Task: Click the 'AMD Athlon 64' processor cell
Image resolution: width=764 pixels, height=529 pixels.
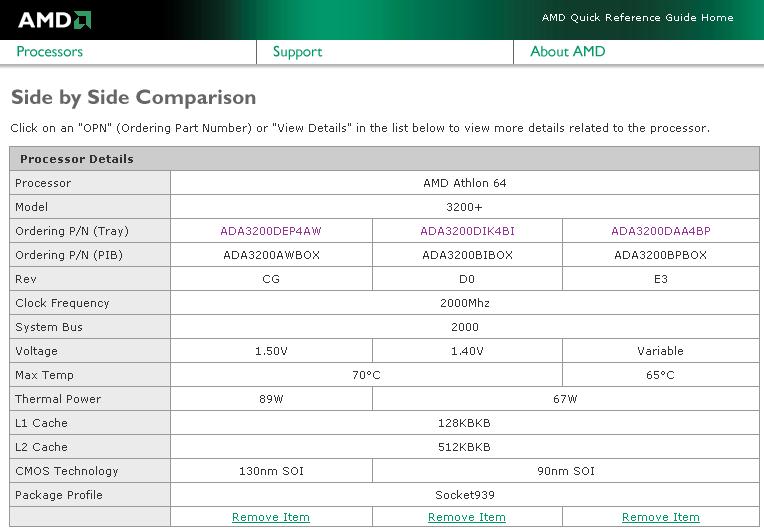Action: click(x=465, y=183)
